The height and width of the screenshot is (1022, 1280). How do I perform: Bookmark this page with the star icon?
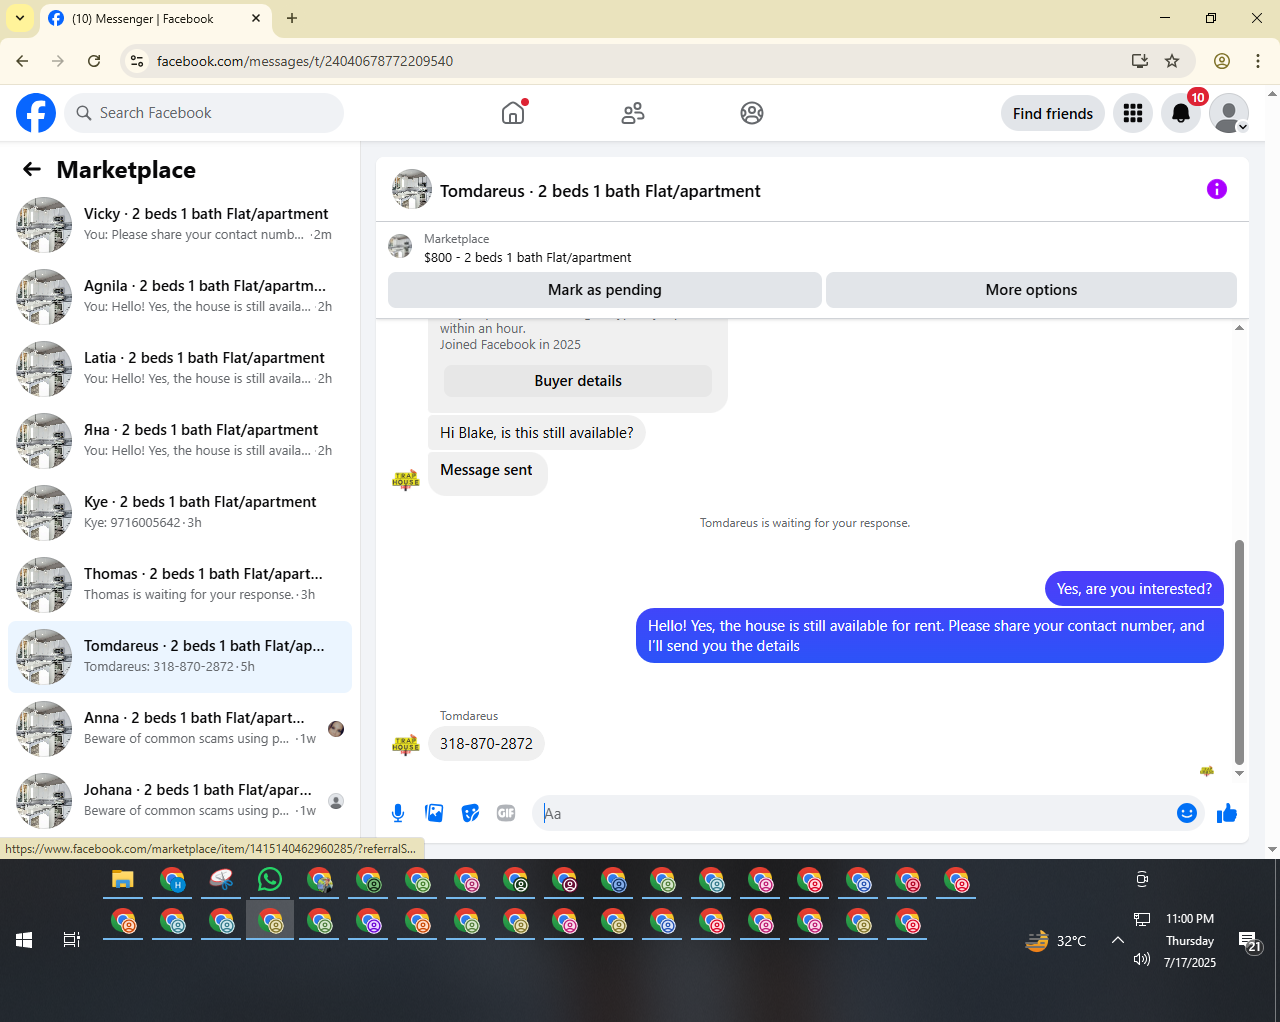point(1172,61)
